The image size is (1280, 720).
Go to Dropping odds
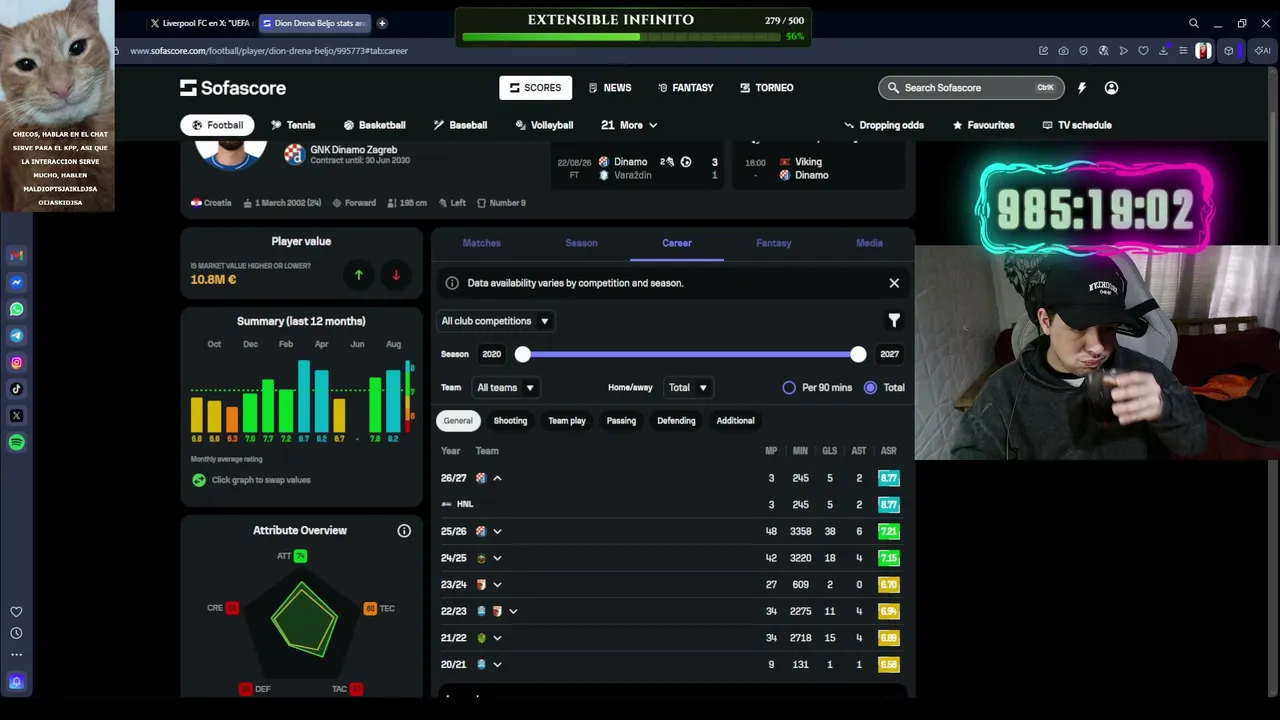coord(884,125)
